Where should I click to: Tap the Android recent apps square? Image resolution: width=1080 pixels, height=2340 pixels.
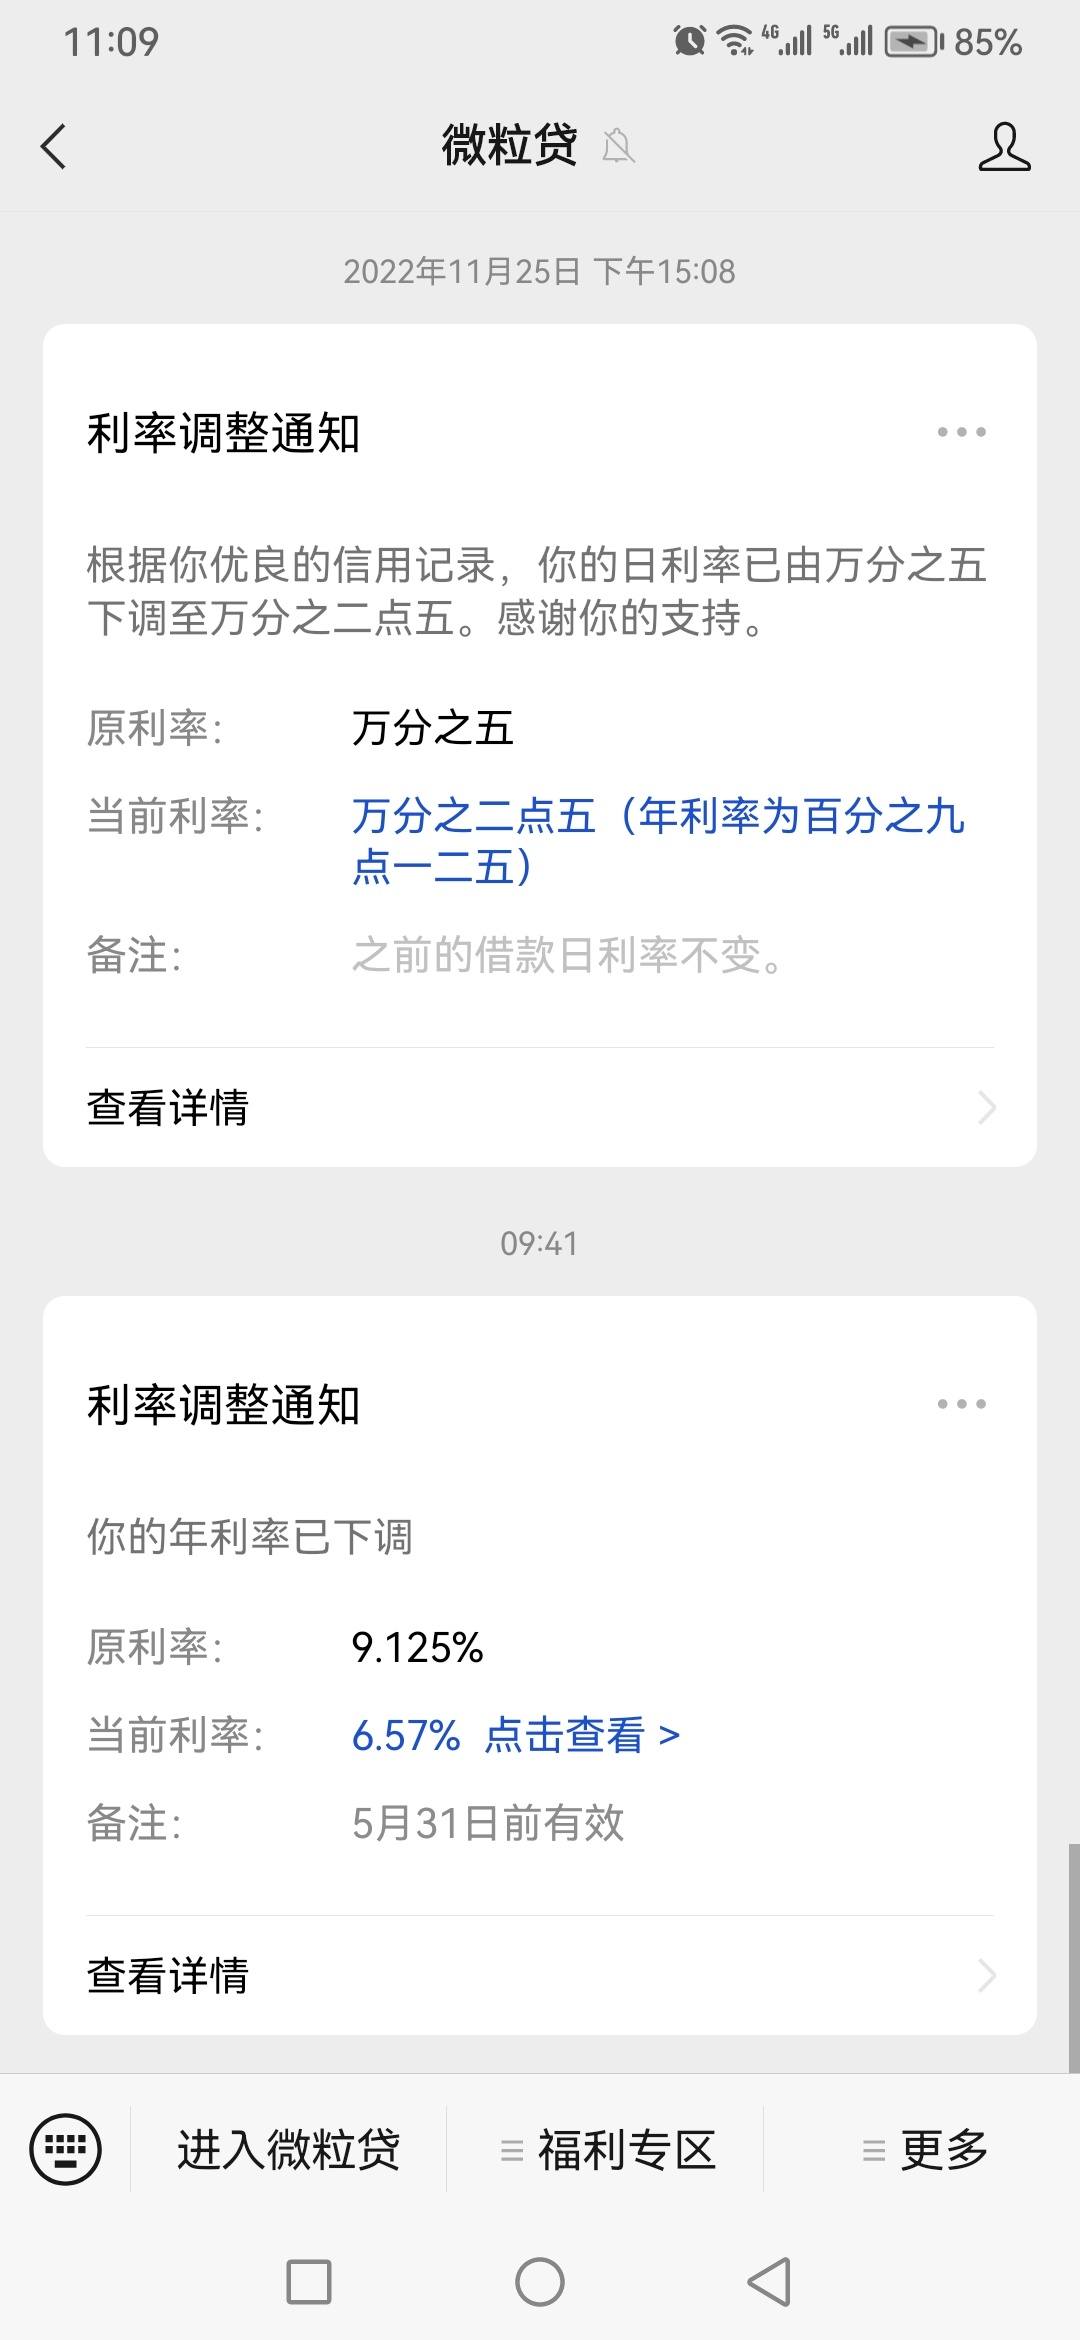(x=309, y=2282)
